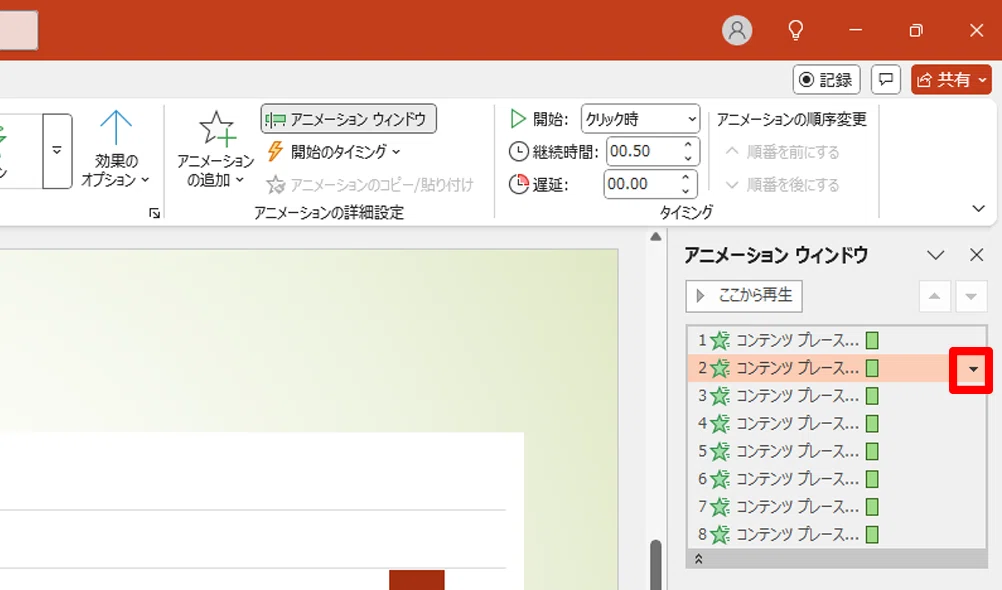Collapse animation list with double chevron

[698, 559]
